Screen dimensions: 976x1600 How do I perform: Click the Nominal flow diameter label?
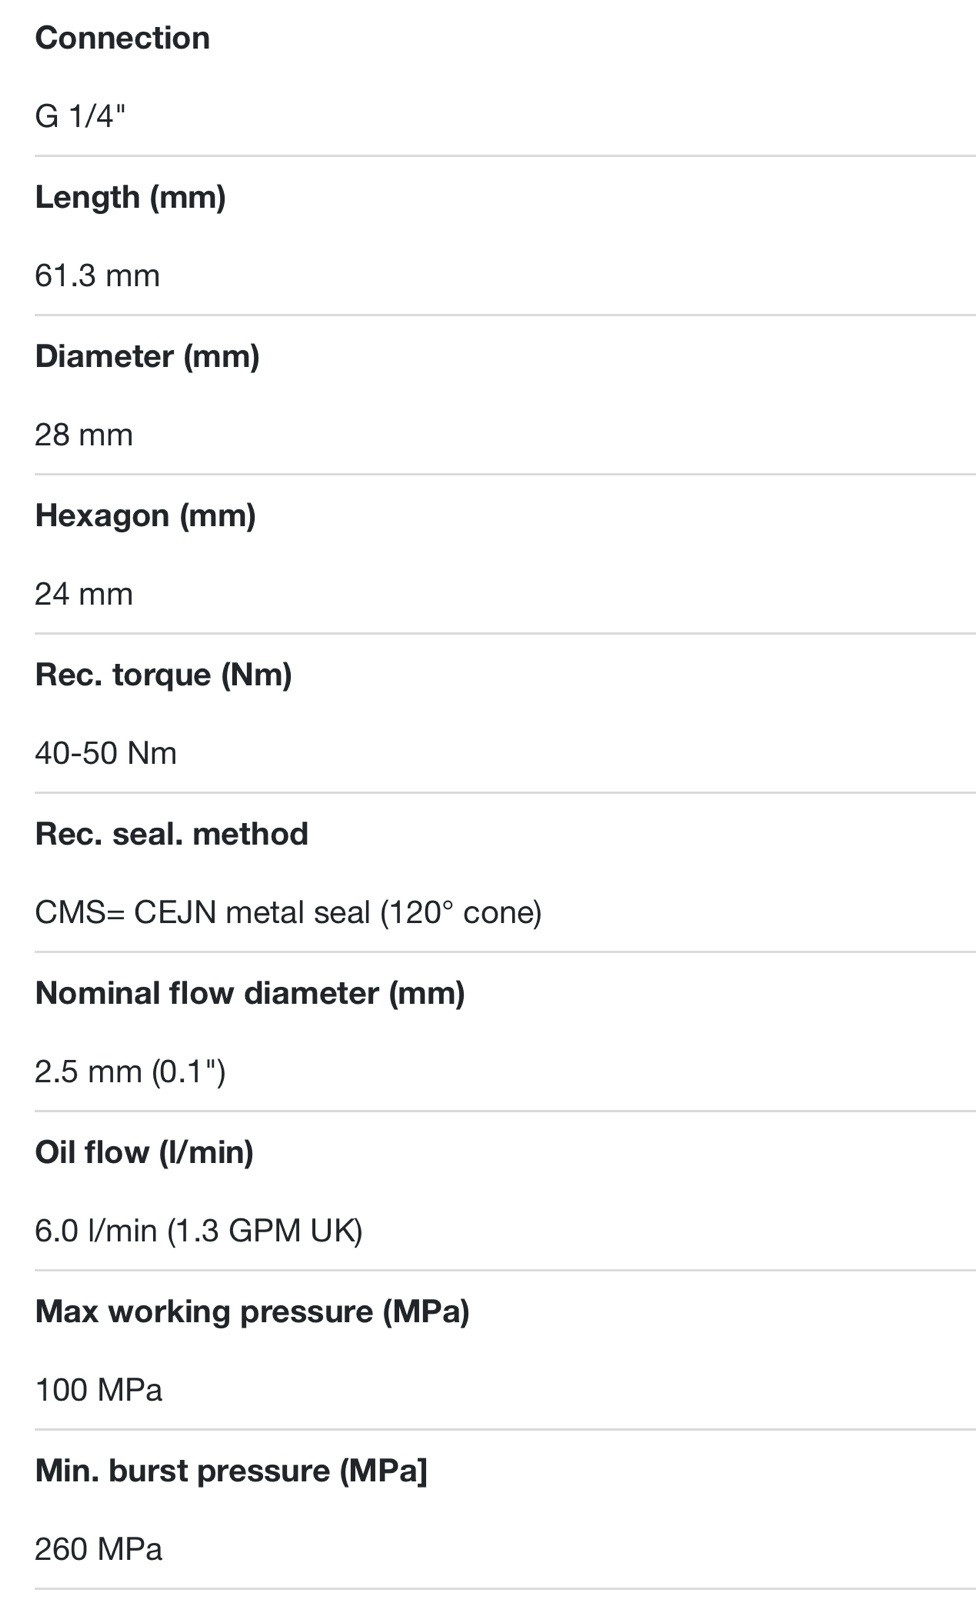[250, 993]
